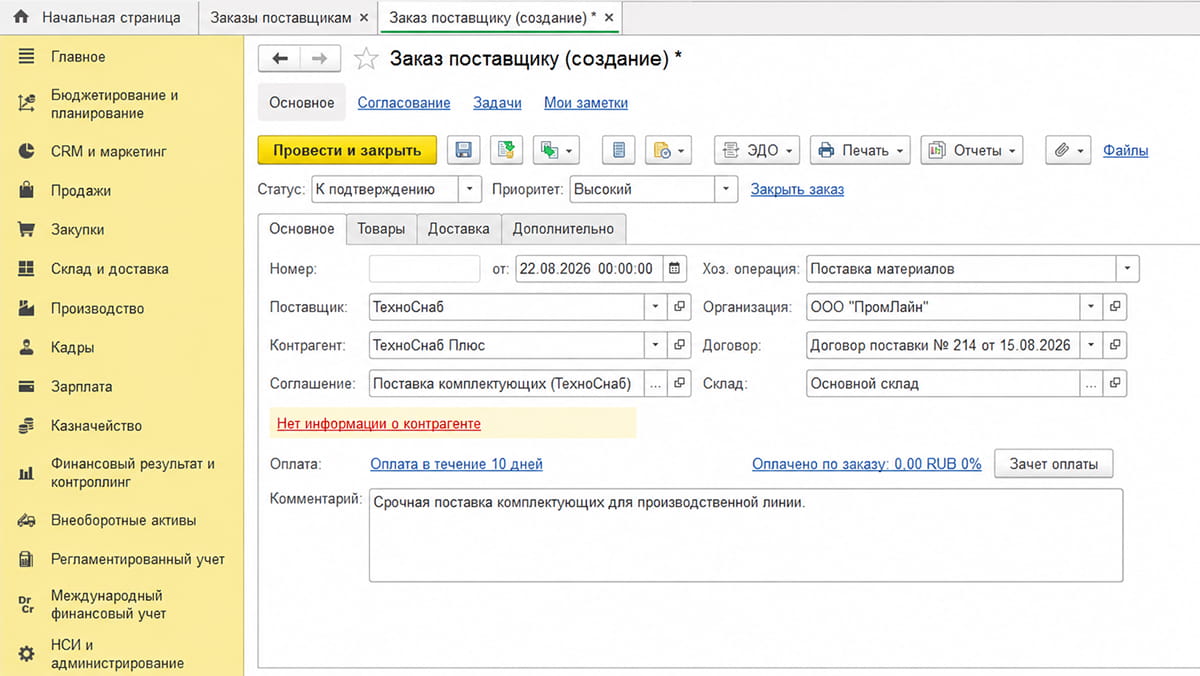This screenshot has height=676, width=1200.
Task: Open the Организация record with its open icon
Action: point(1116,307)
